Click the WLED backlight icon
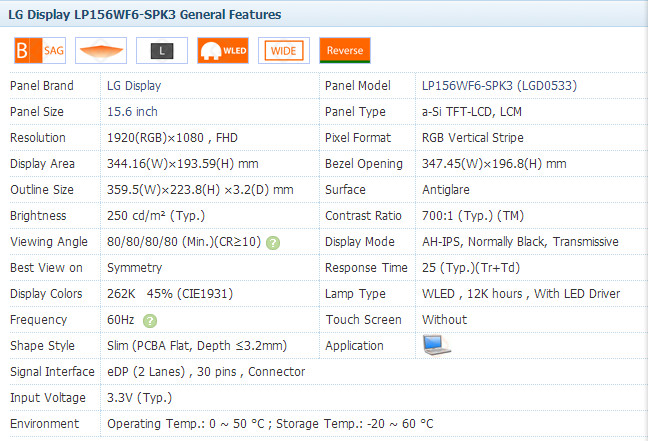 point(223,50)
